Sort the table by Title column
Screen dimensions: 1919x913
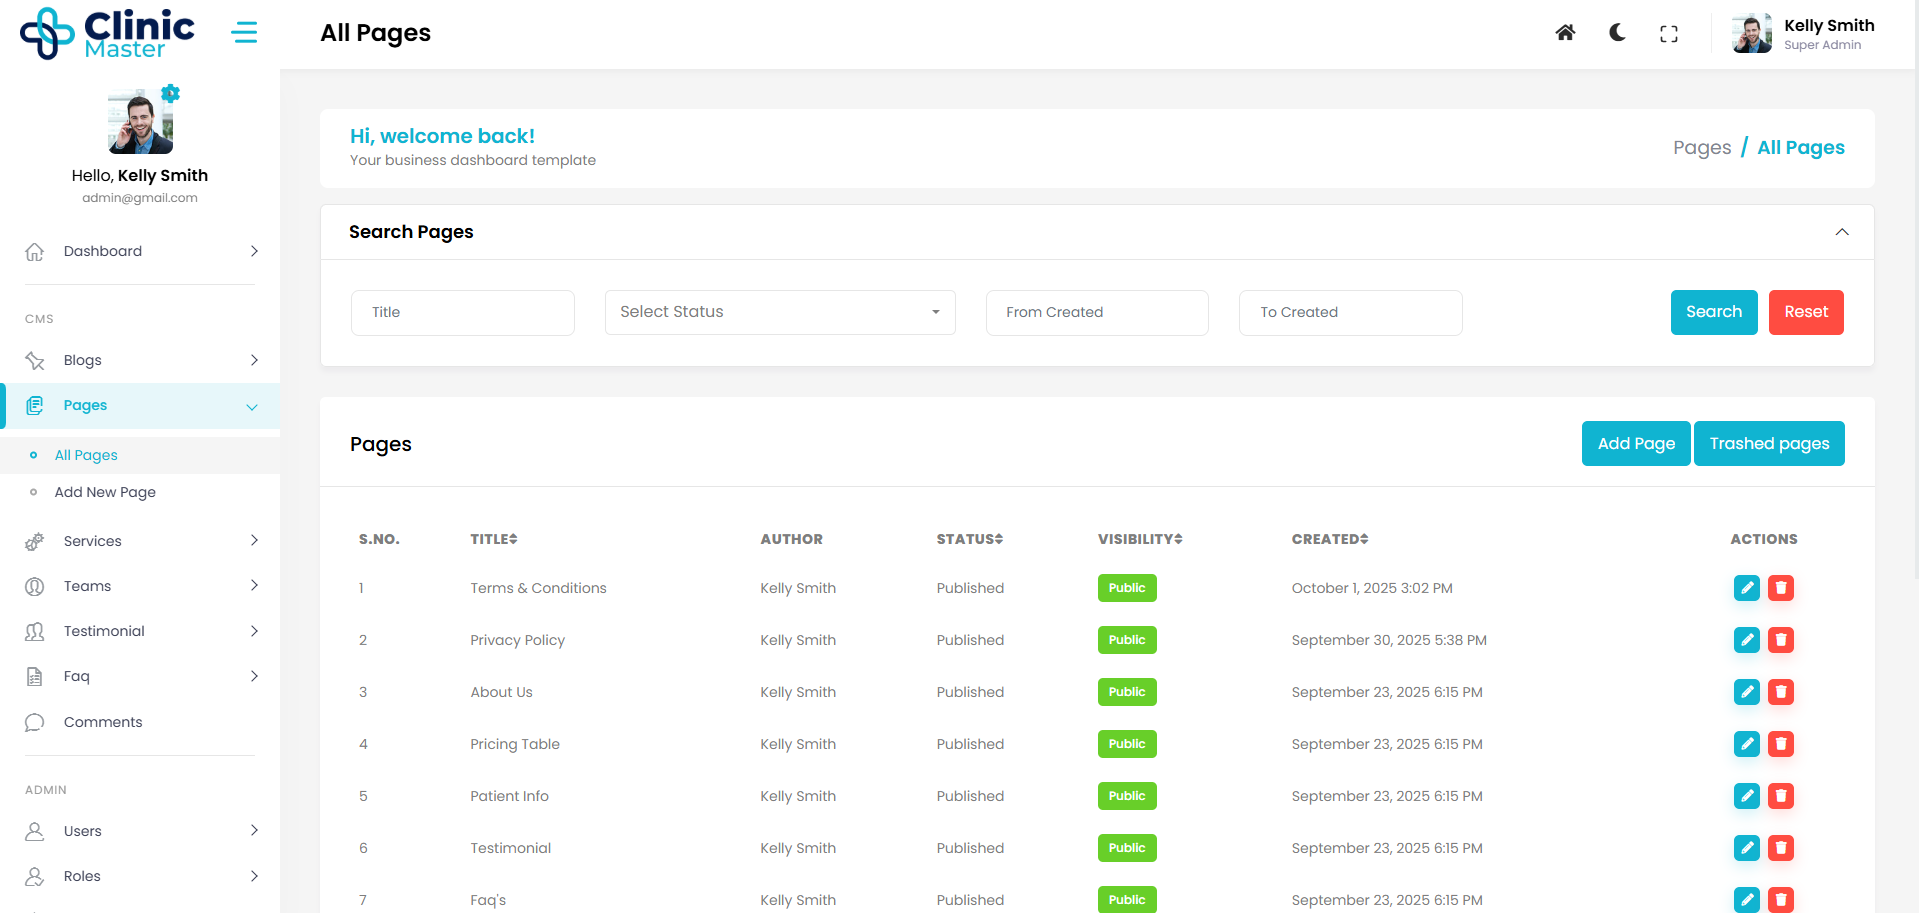(x=494, y=539)
